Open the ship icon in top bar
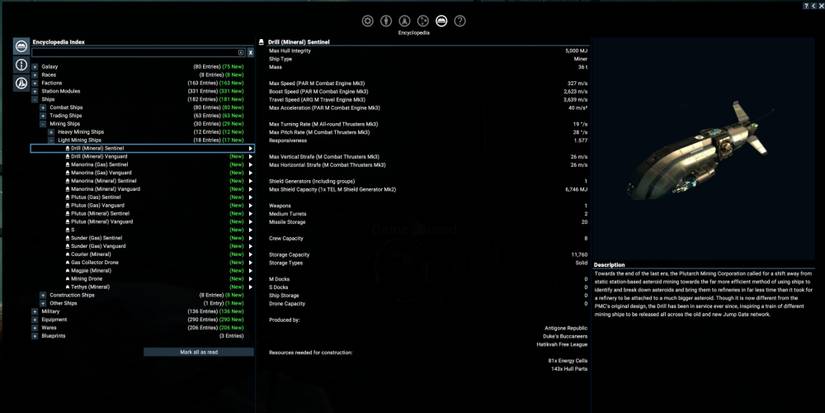Screen dimensions: 825x413 click(404, 21)
